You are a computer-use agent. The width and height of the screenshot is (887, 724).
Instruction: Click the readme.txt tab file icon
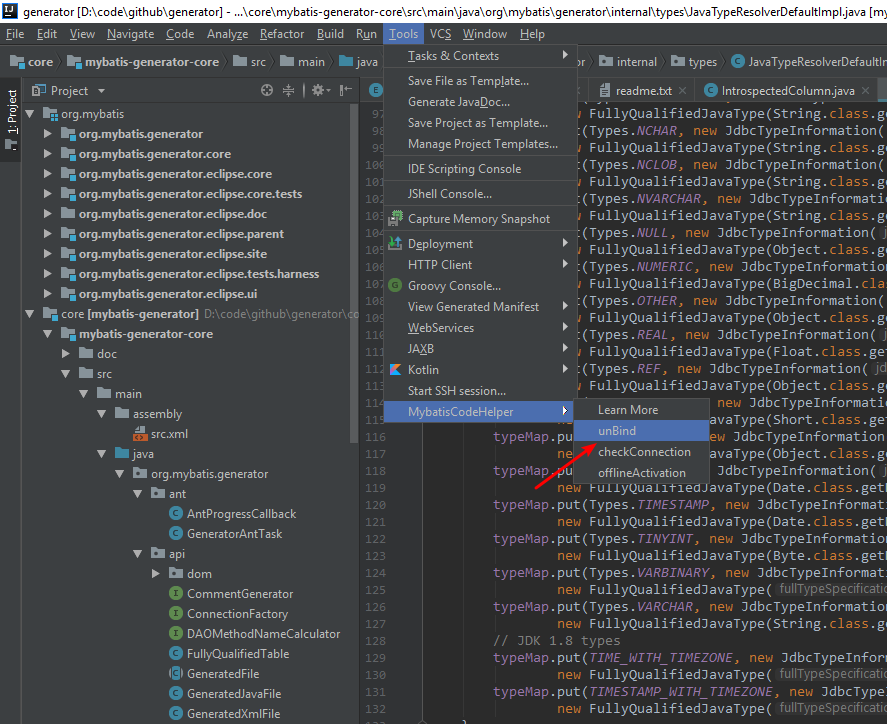pyautogui.click(x=605, y=90)
